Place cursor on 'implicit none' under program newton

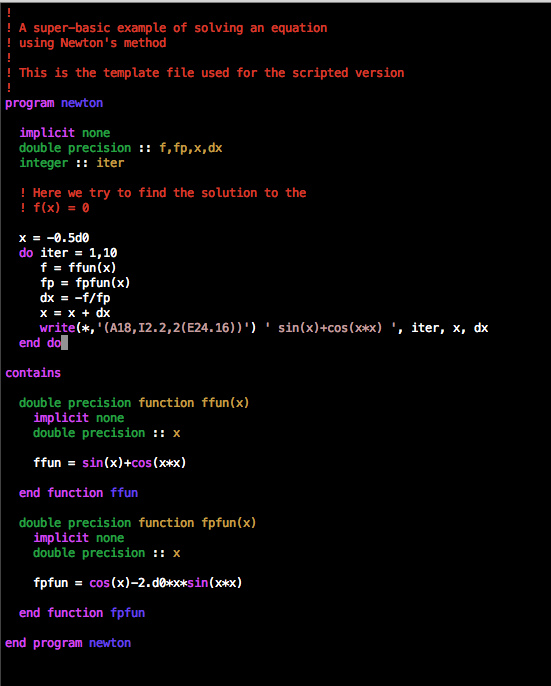(64, 133)
